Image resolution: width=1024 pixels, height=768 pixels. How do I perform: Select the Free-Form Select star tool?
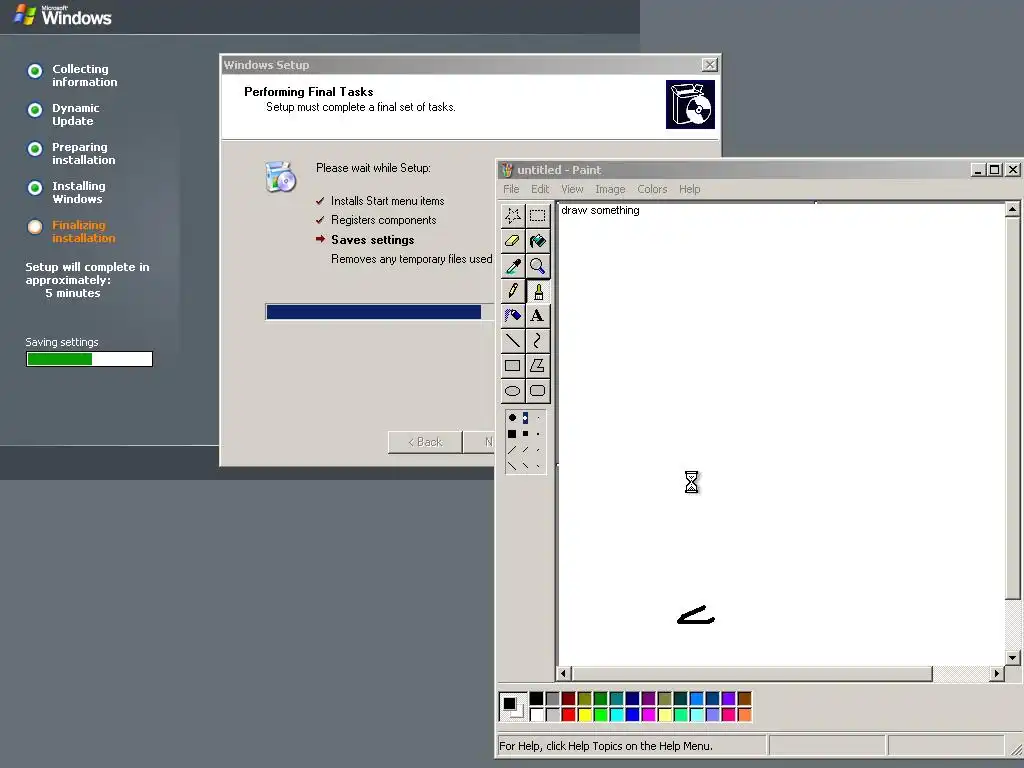pos(513,216)
